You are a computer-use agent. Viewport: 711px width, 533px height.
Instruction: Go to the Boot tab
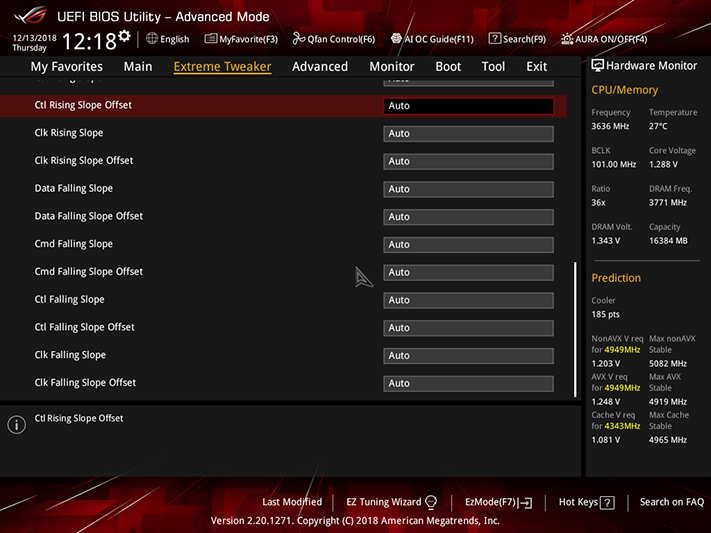coord(448,67)
